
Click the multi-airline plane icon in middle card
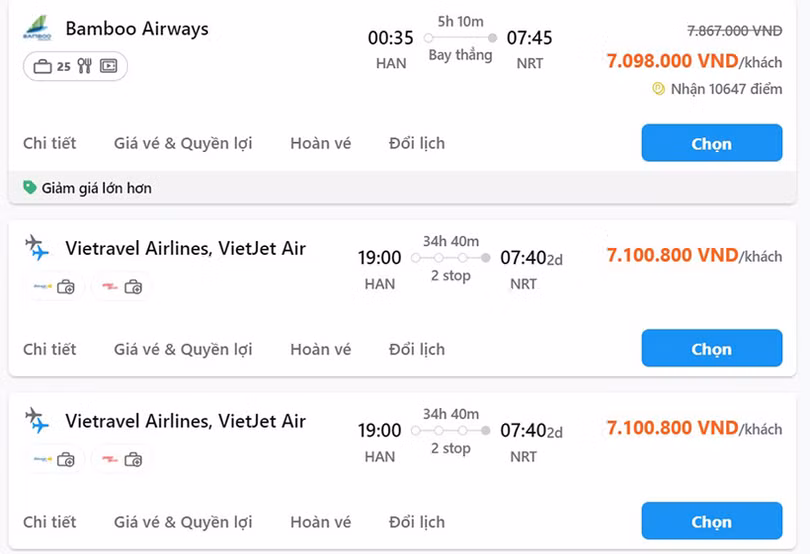37,247
